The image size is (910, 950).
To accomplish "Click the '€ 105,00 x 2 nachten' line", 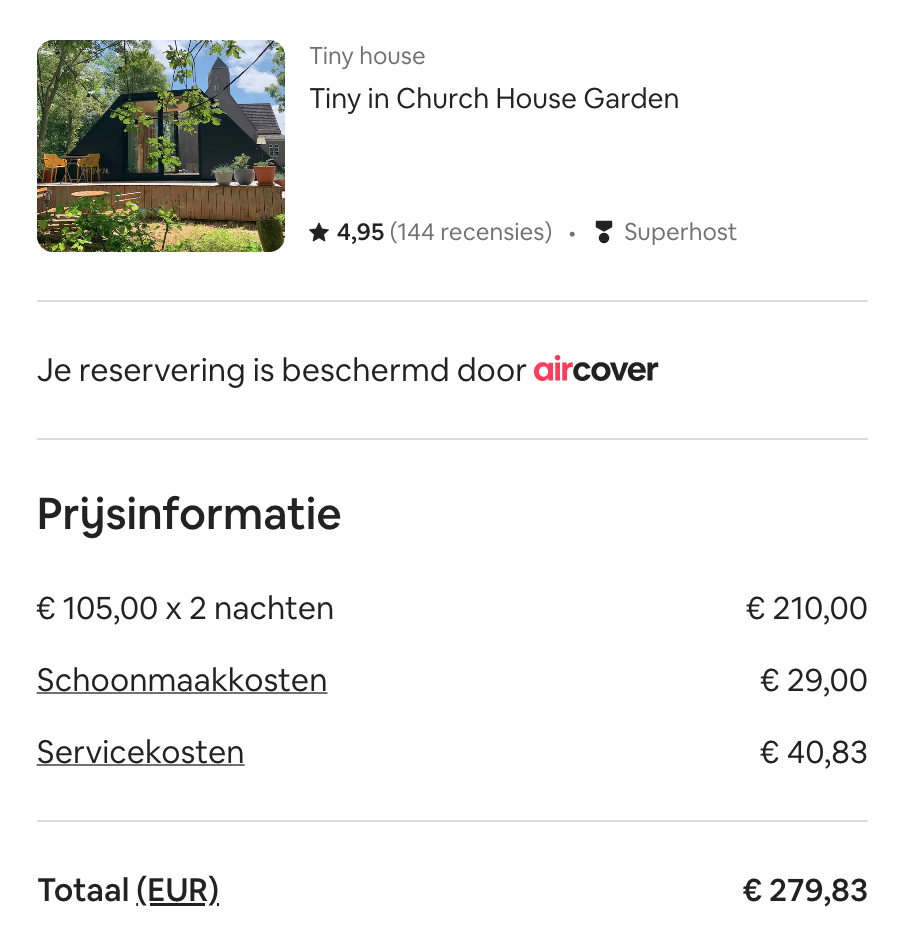I will click(x=185, y=608).
